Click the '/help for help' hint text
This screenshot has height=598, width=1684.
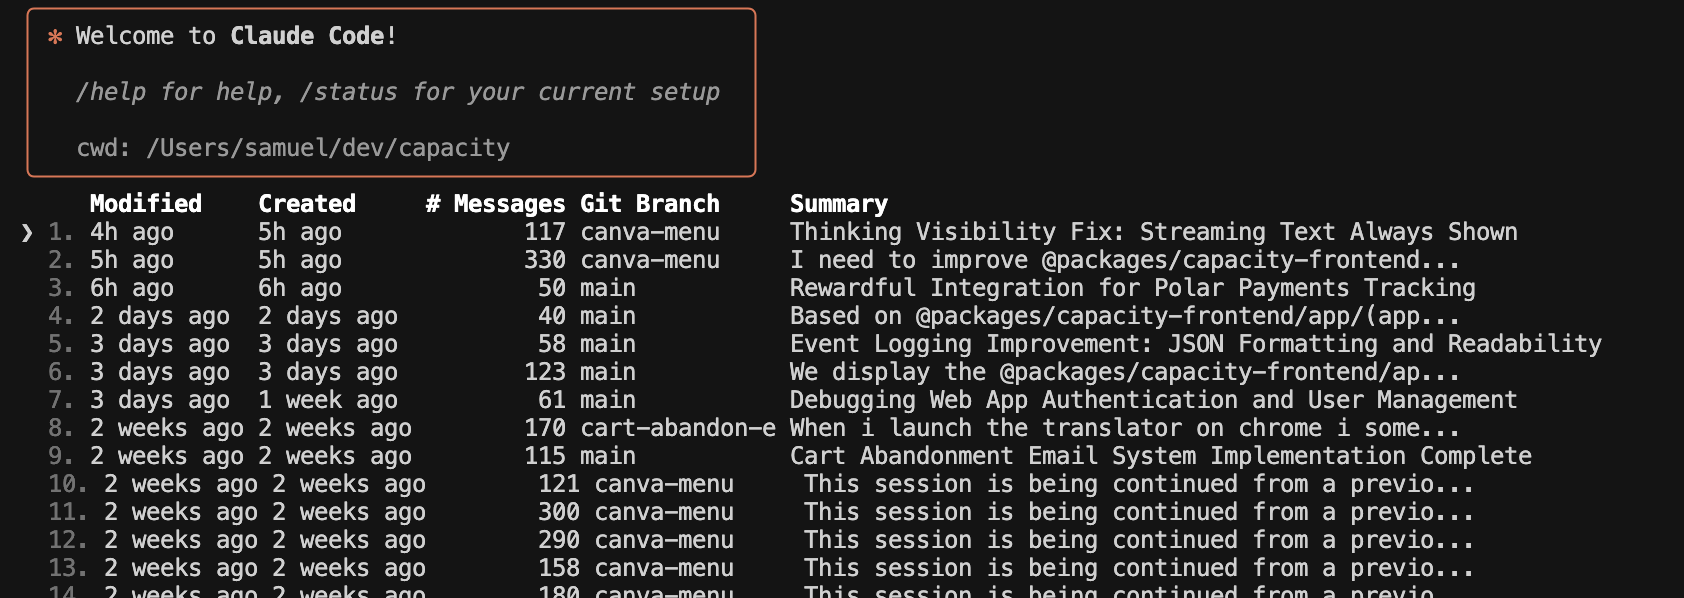(x=180, y=92)
